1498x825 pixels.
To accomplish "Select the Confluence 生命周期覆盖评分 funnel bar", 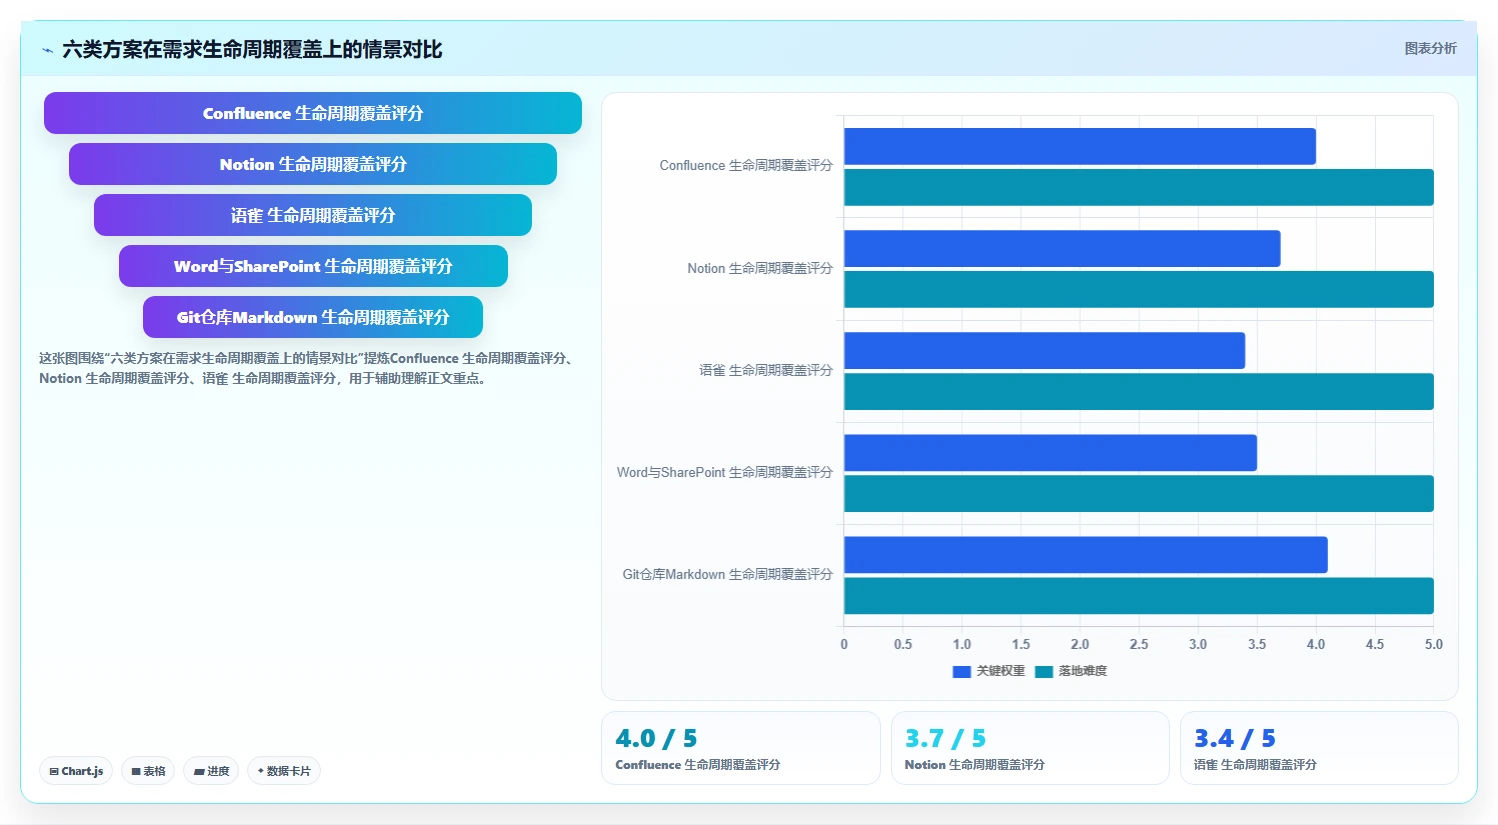I will coord(313,113).
